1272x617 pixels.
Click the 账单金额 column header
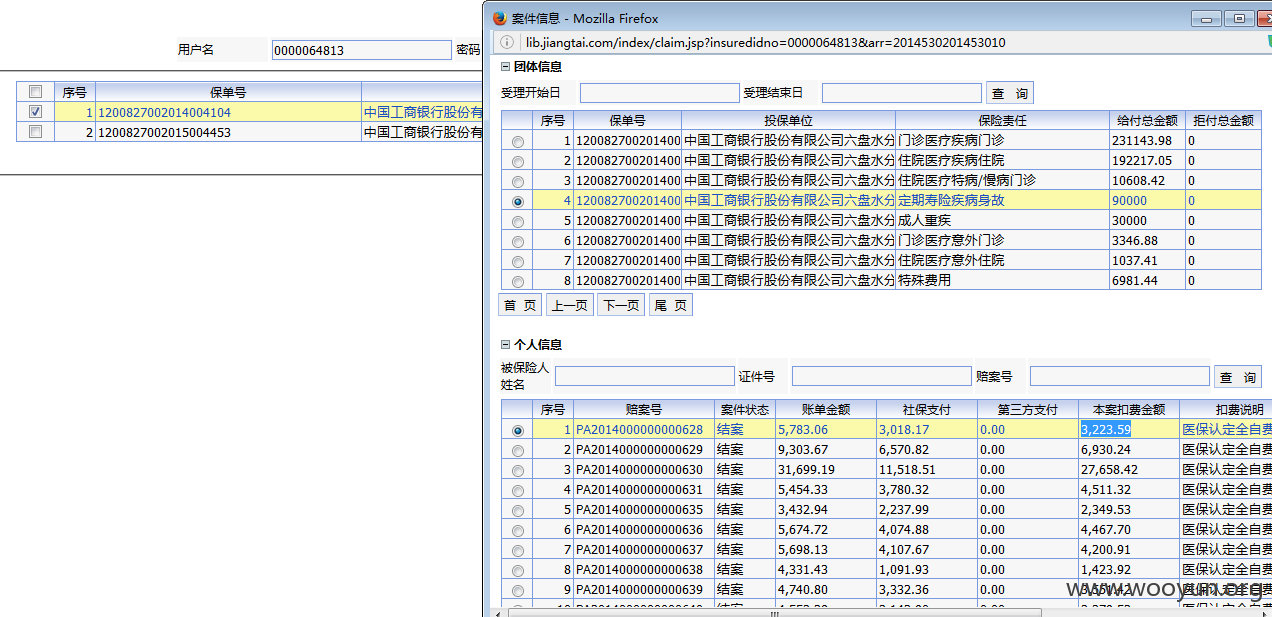pyautogui.click(x=825, y=409)
